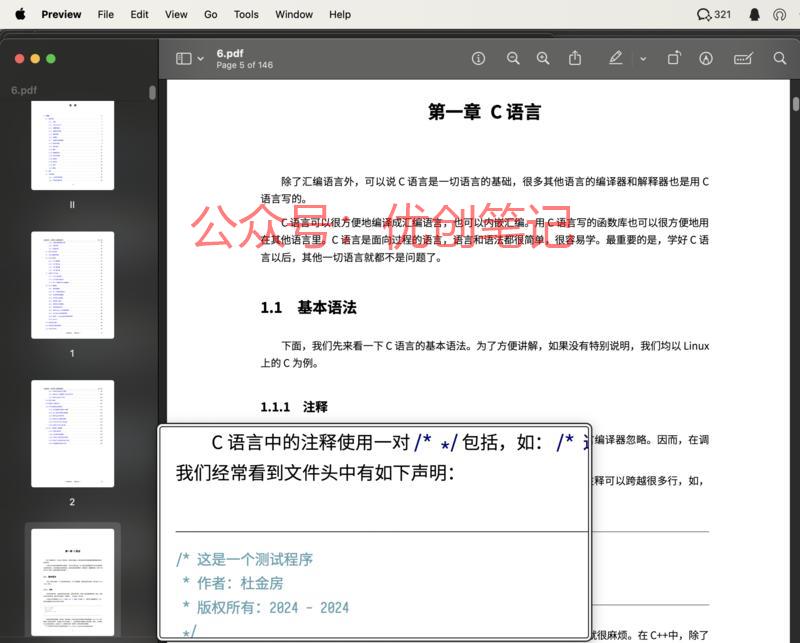This screenshot has height=643, width=800.
Task: Click the code line "版权所有：2024 - 2024"
Action: 273,607
